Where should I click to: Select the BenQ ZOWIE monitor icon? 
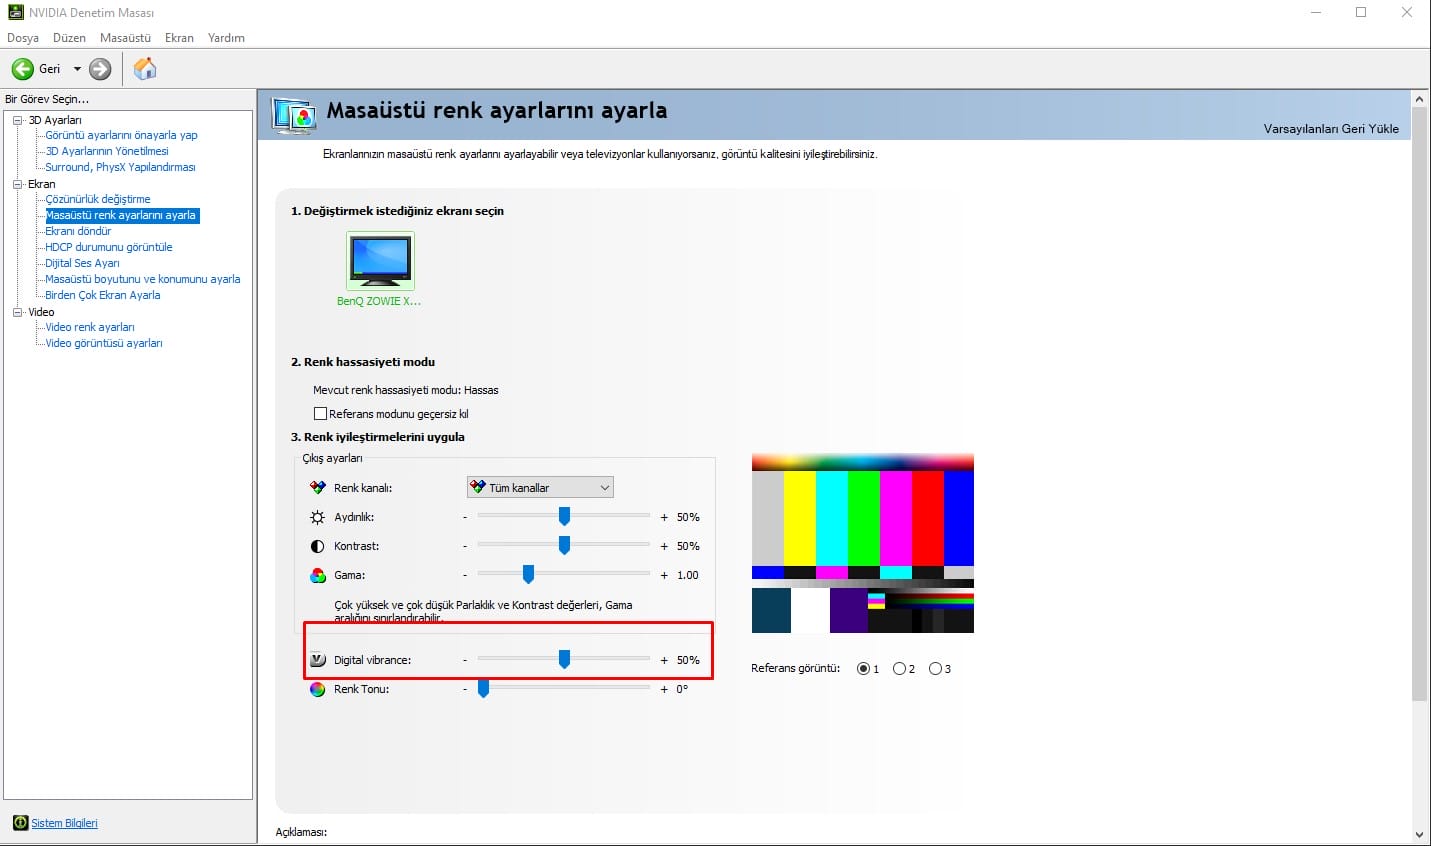pos(380,261)
